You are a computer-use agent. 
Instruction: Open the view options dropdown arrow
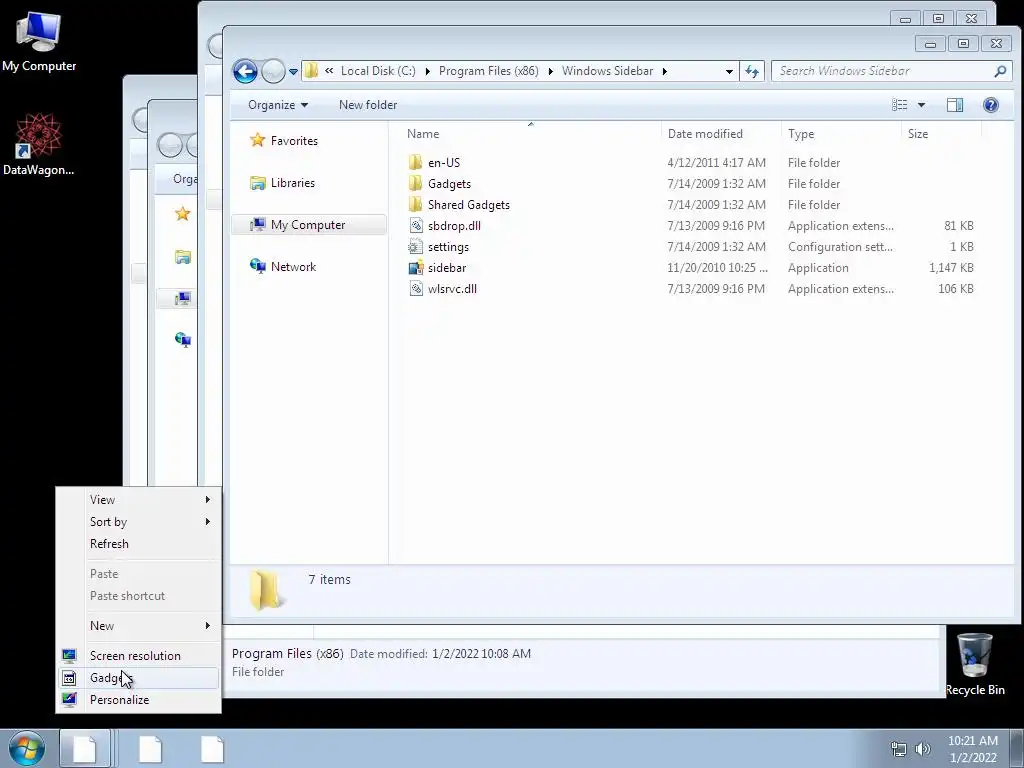coord(921,105)
